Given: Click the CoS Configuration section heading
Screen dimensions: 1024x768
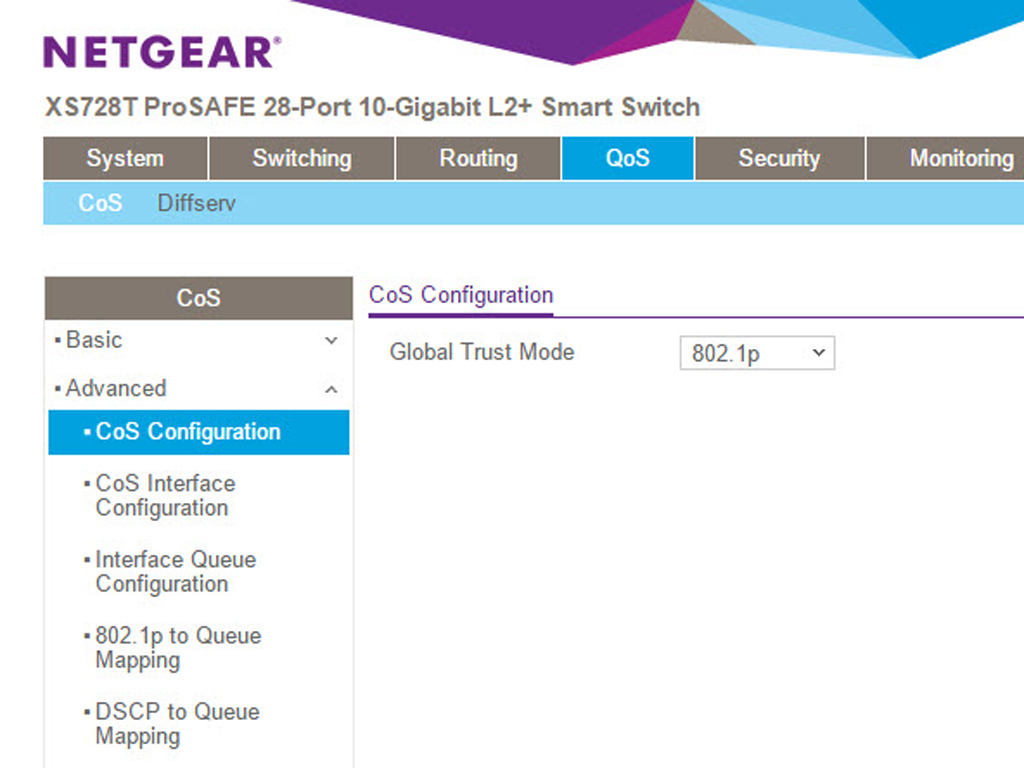Looking at the screenshot, I should [461, 295].
